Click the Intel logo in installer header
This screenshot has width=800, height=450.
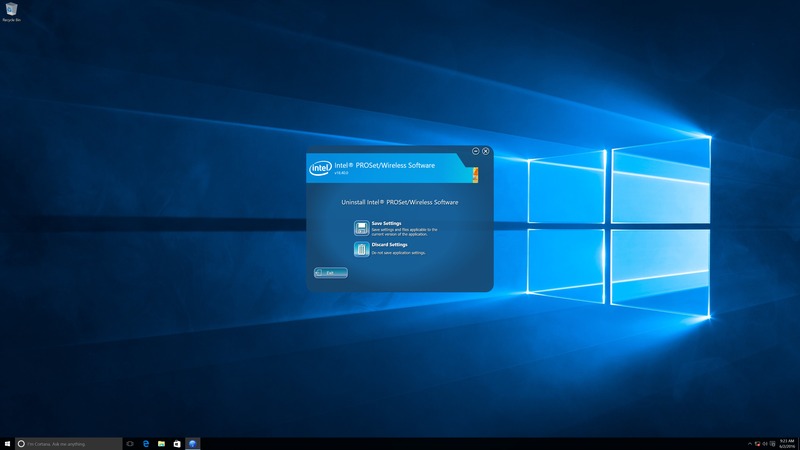(x=320, y=168)
